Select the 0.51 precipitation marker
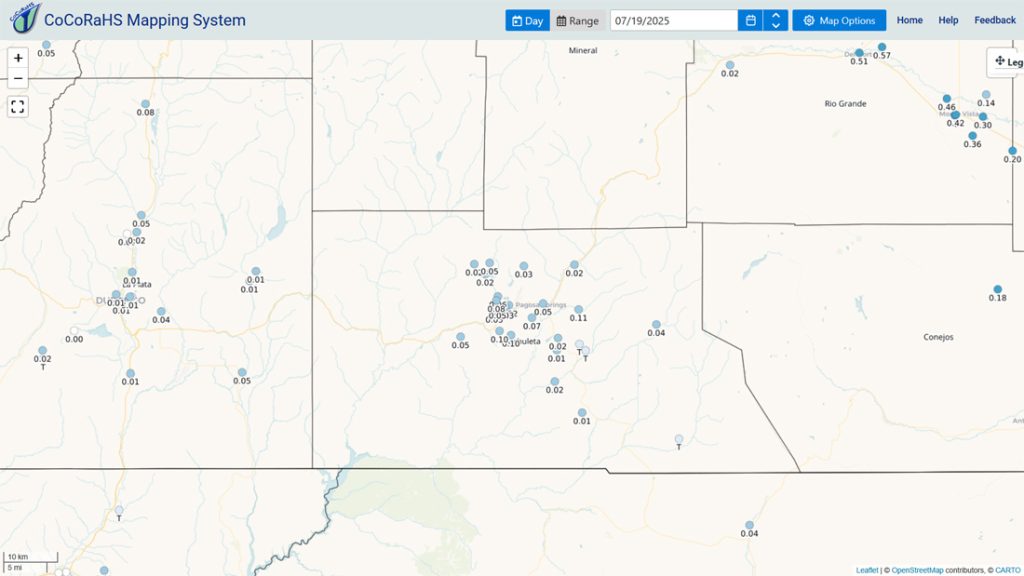This screenshot has width=1024, height=576. 859,53
